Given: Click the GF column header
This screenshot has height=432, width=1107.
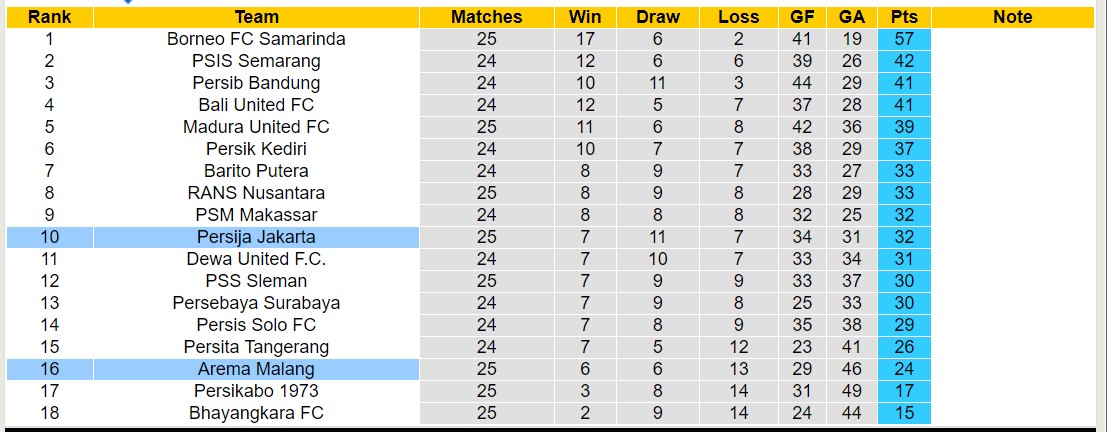Looking at the screenshot, I should (x=801, y=17).
